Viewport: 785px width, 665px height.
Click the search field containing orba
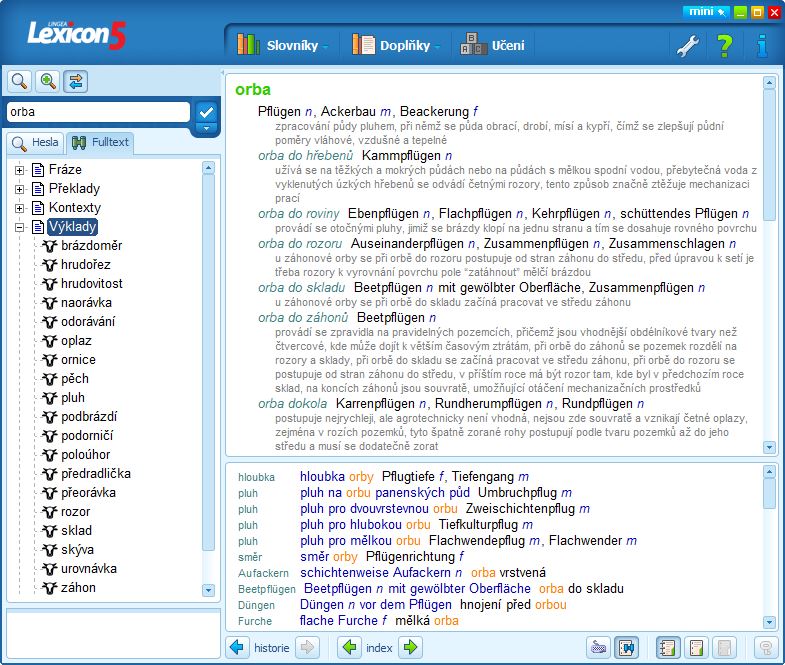click(97, 112)
